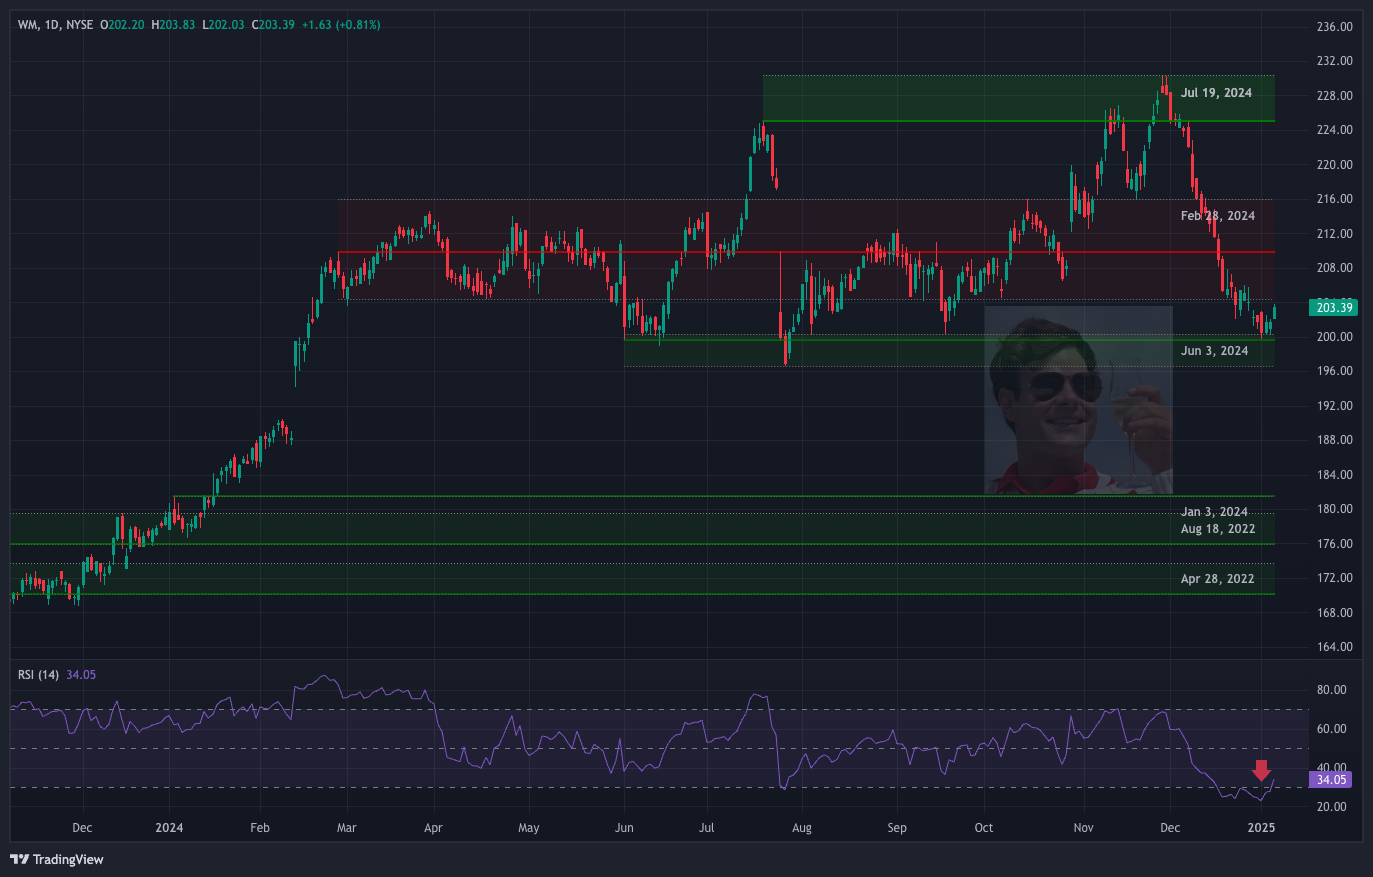
Task: Click the Jun 3, 2024 zone label
Action: click(x=1214, y=351)
